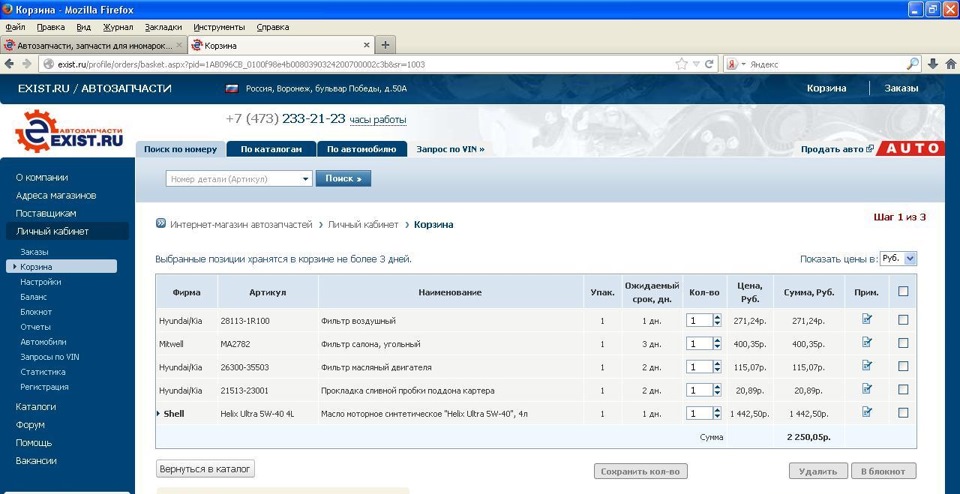Open Статистика in the sidebar
960x494 pixels.
click(43, 372)
